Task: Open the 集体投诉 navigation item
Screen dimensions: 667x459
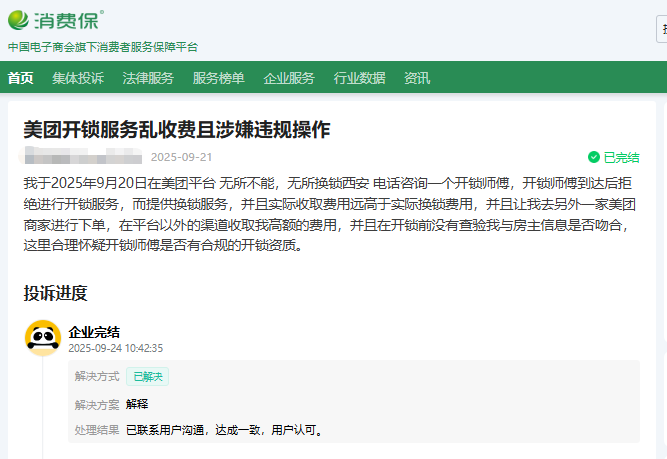Action: 77,78
